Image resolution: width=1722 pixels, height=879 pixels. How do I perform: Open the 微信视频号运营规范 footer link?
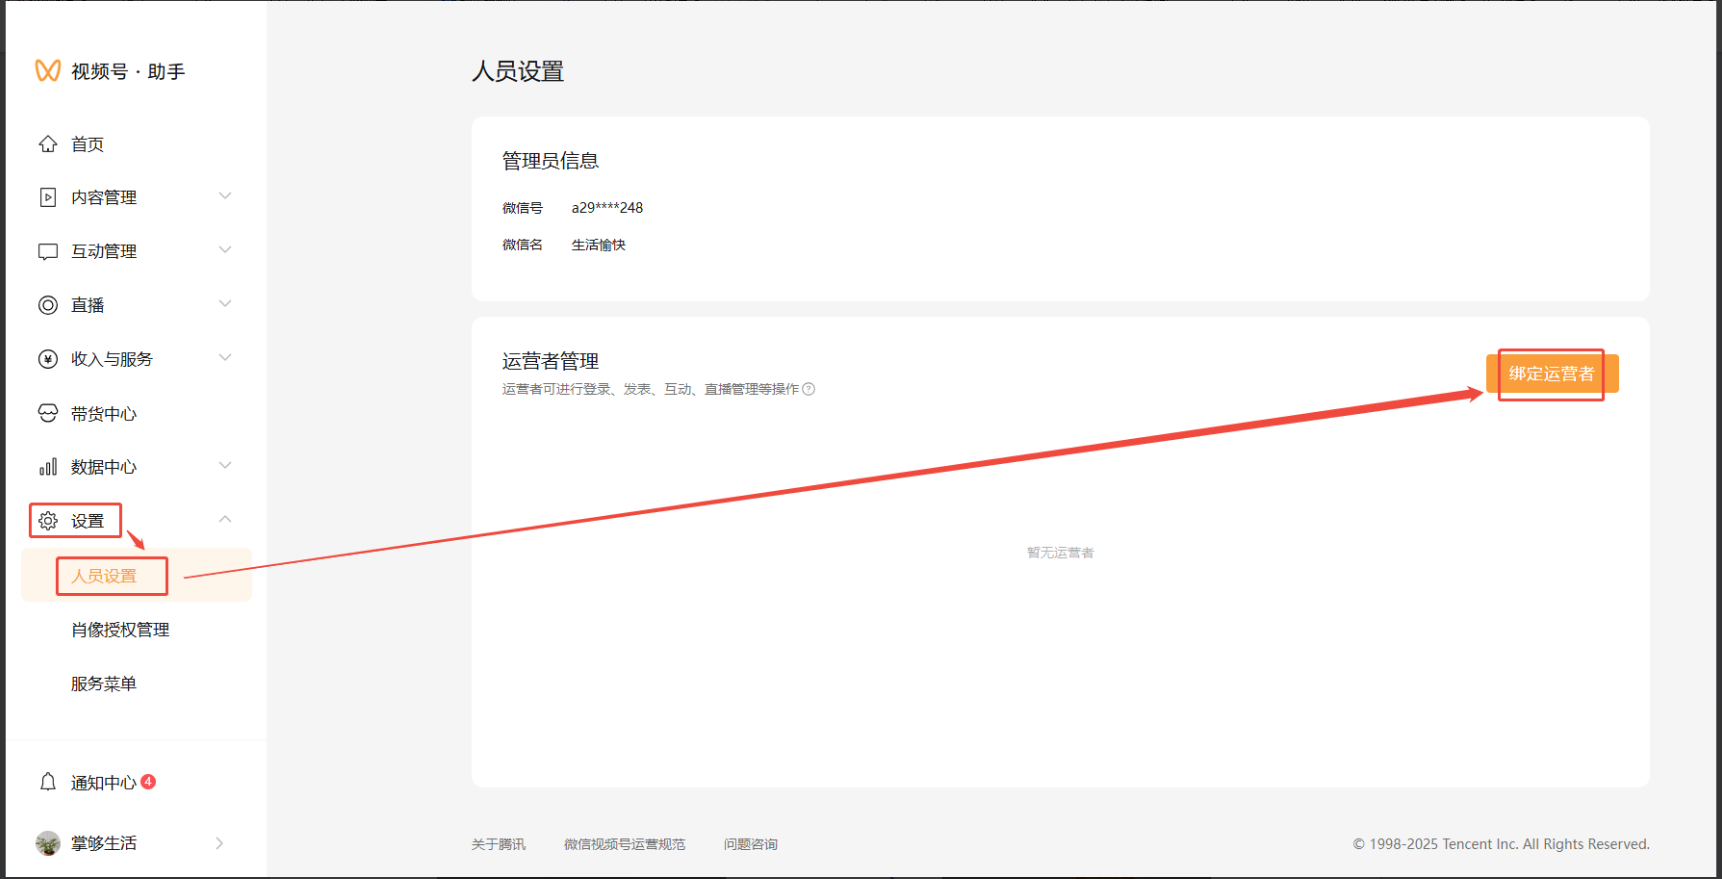point(624,844)
